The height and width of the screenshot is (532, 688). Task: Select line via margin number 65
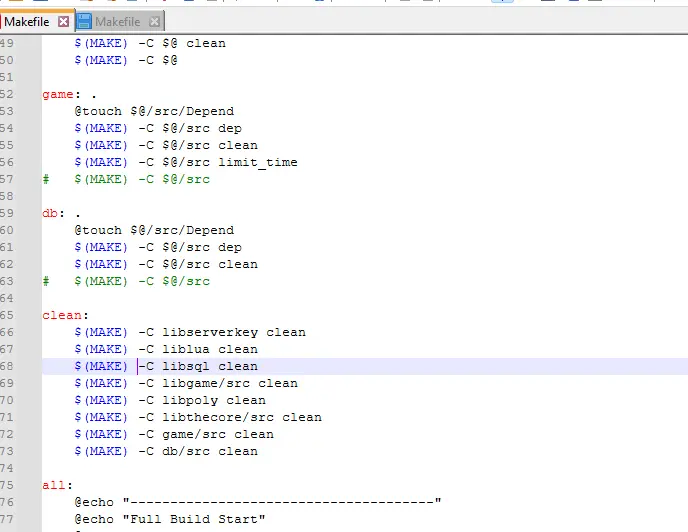(7, 316)
